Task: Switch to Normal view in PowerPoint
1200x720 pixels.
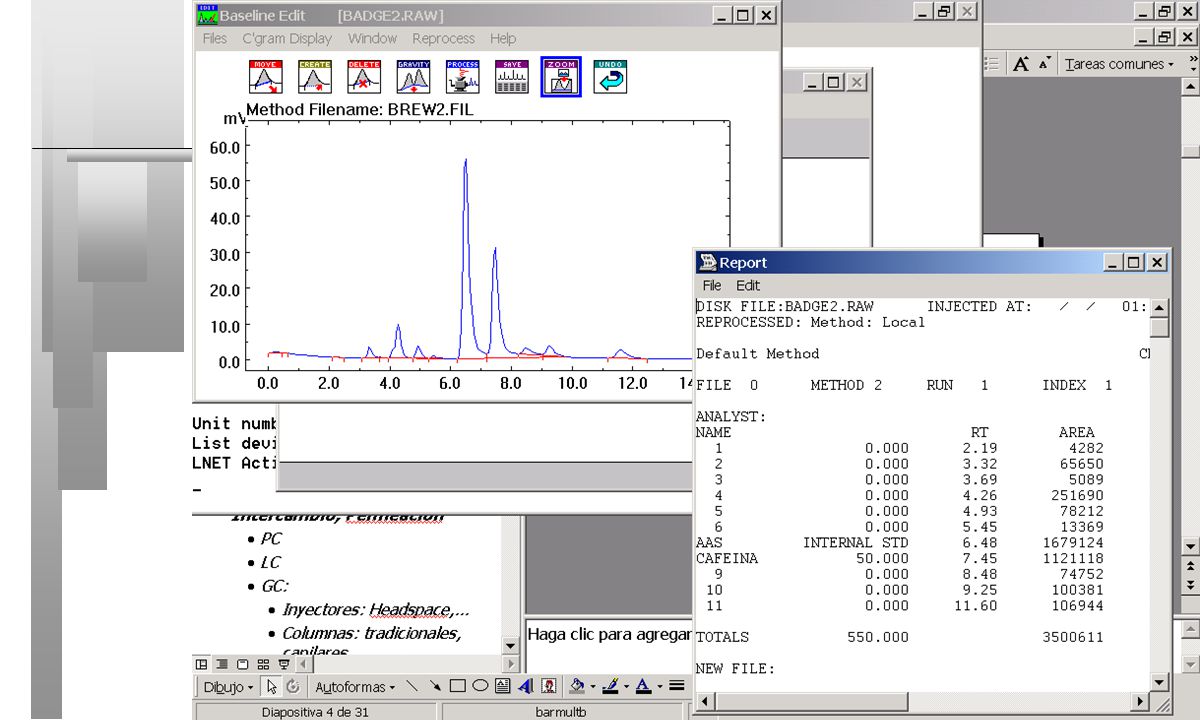Action: point(202,664)
